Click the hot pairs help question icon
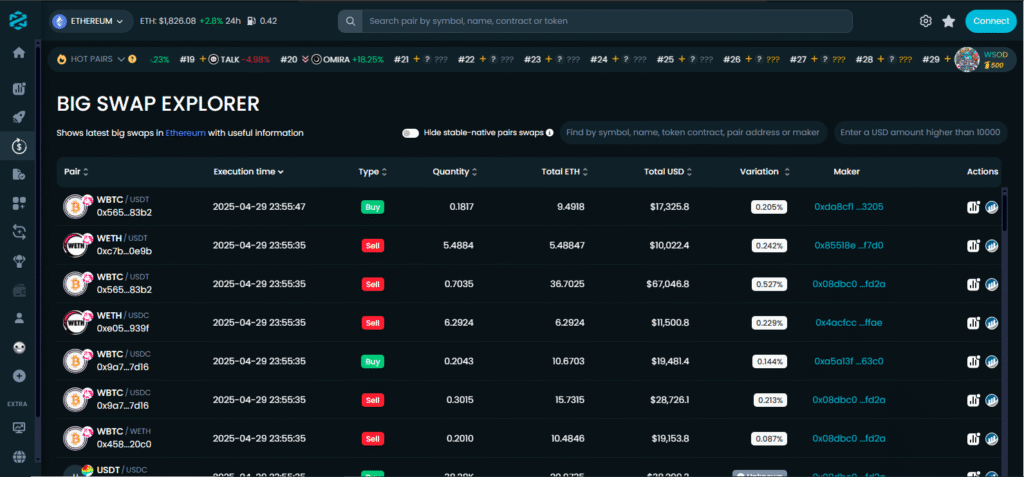The height and width of the screenshot is (477, 1024). 133,59
